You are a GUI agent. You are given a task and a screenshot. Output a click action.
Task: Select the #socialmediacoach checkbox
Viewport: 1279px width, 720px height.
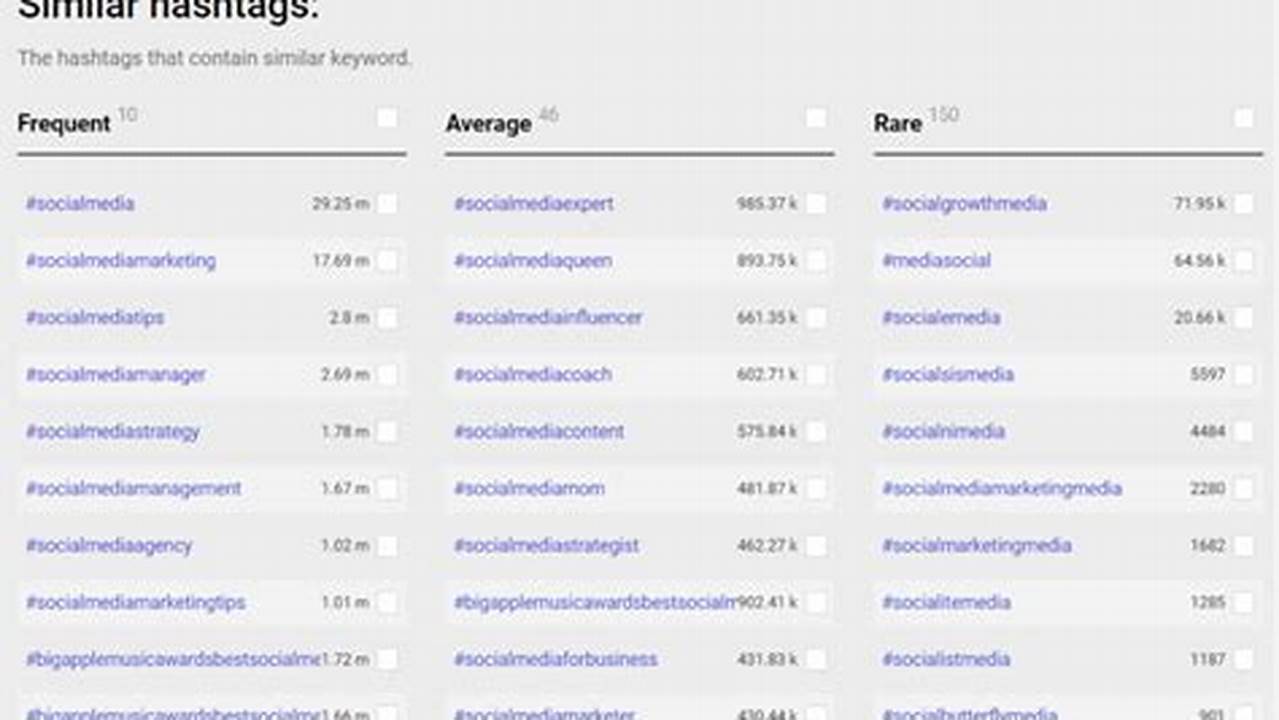click(x=816, y=374)
